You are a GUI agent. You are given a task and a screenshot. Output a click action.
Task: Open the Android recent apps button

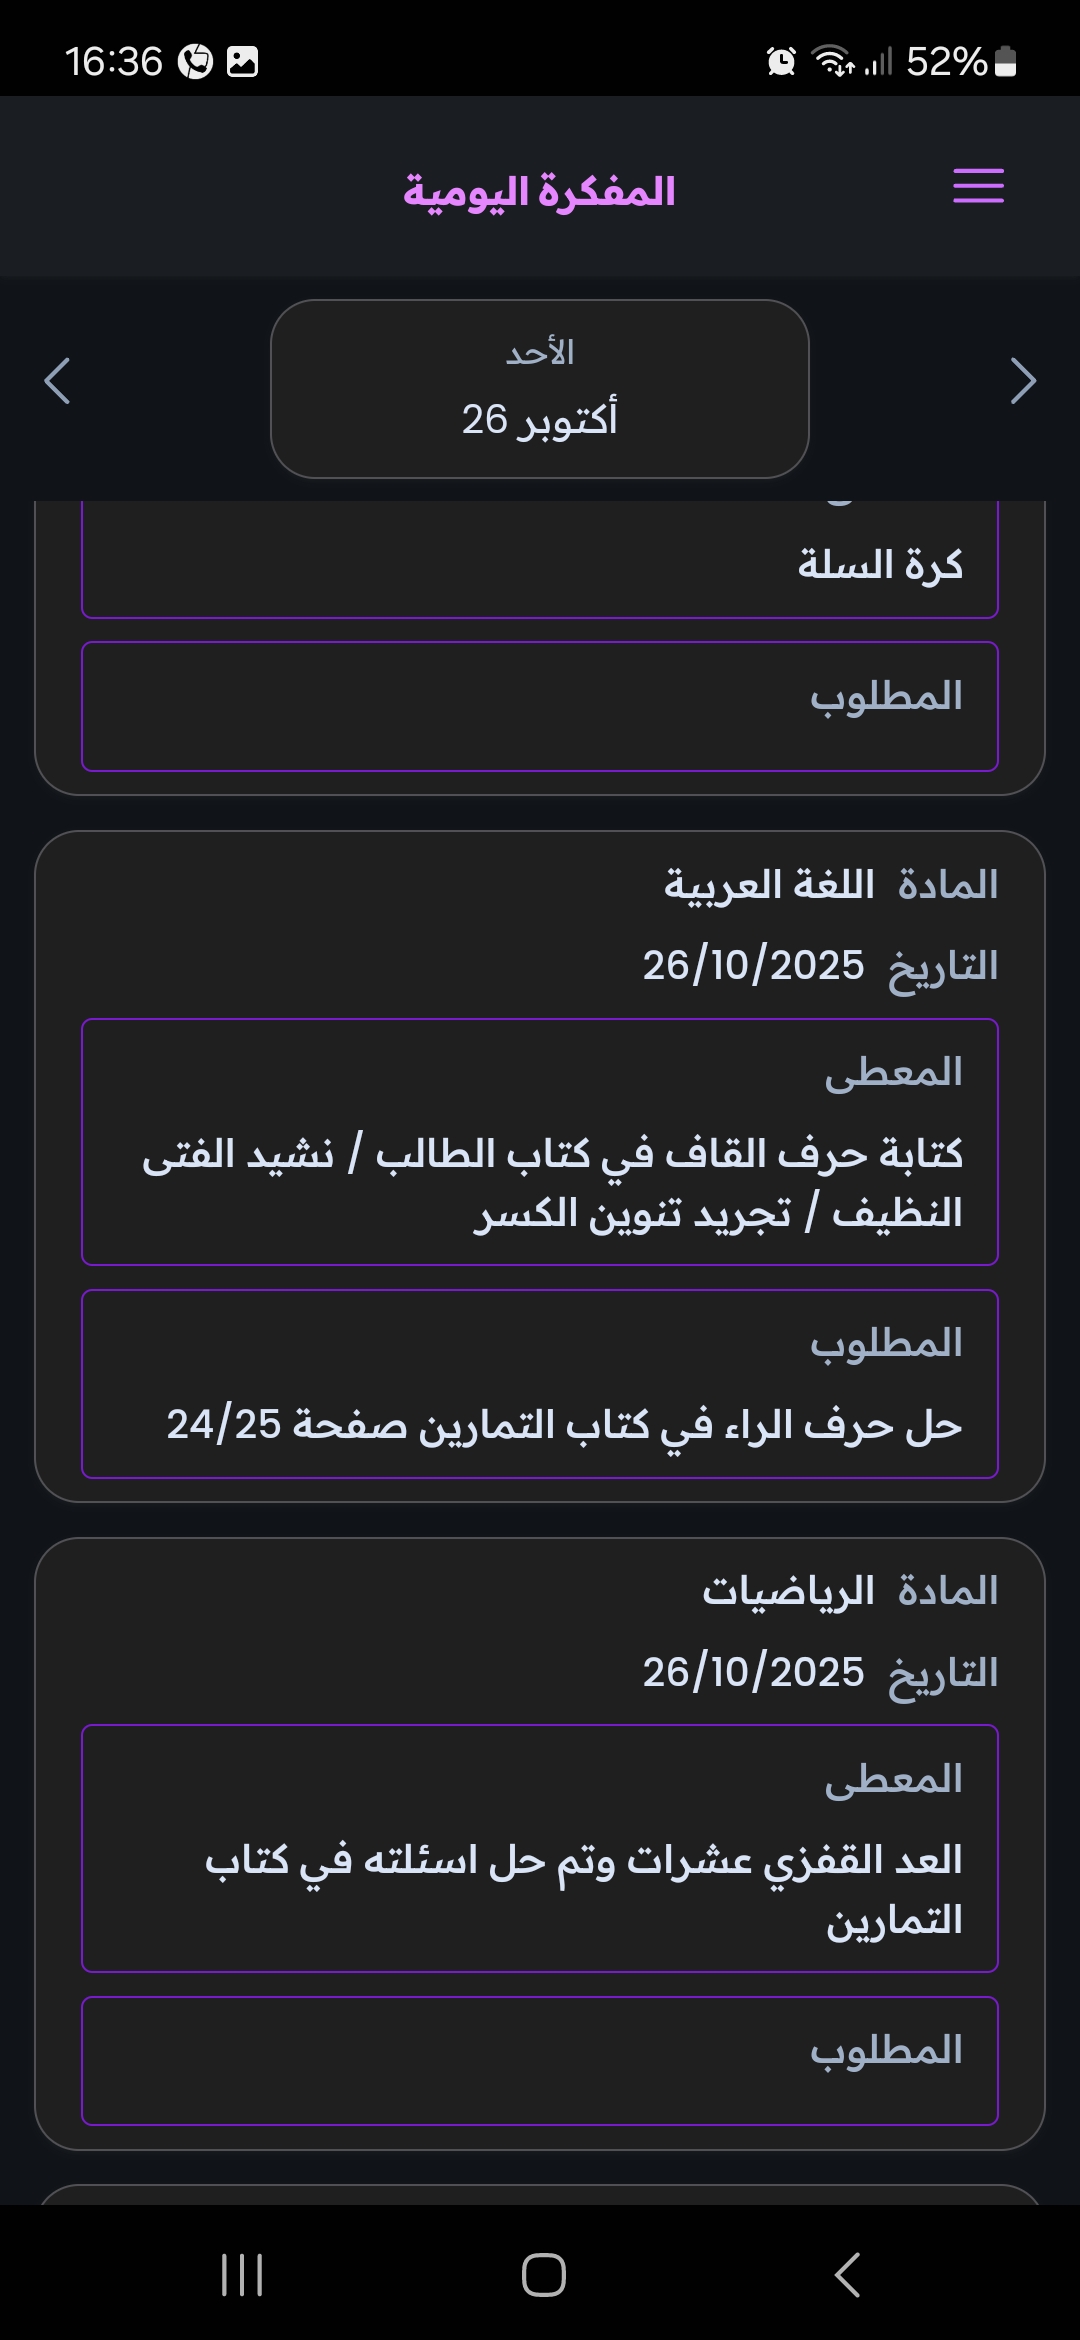tap(242, 2275)
